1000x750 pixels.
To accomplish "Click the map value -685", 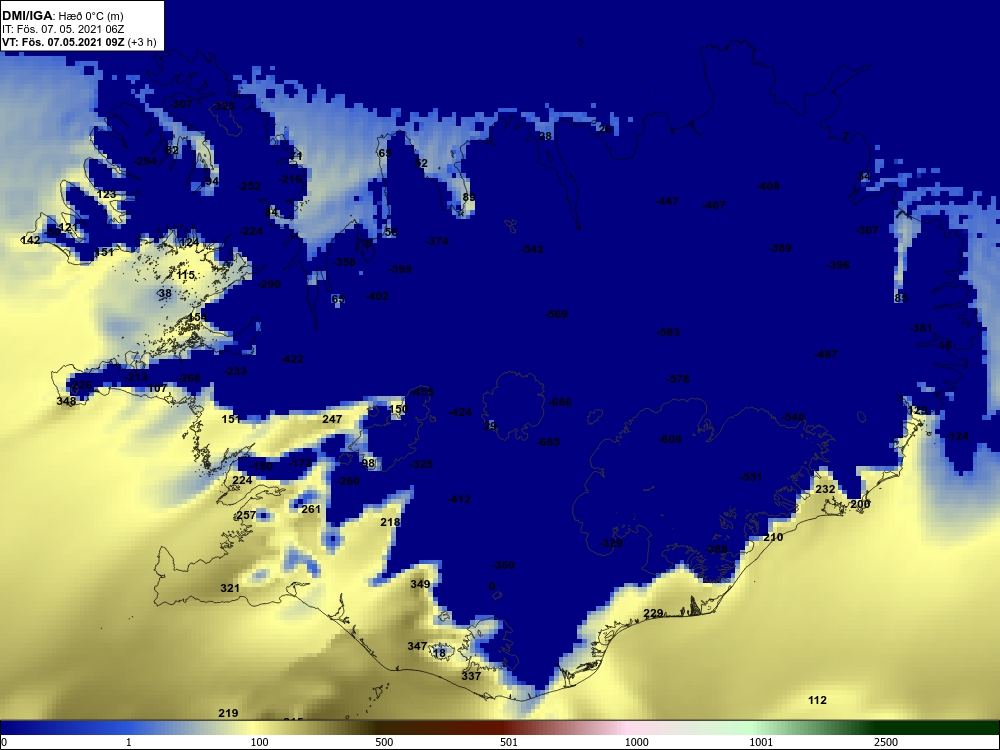I will (x=549, y=442).
